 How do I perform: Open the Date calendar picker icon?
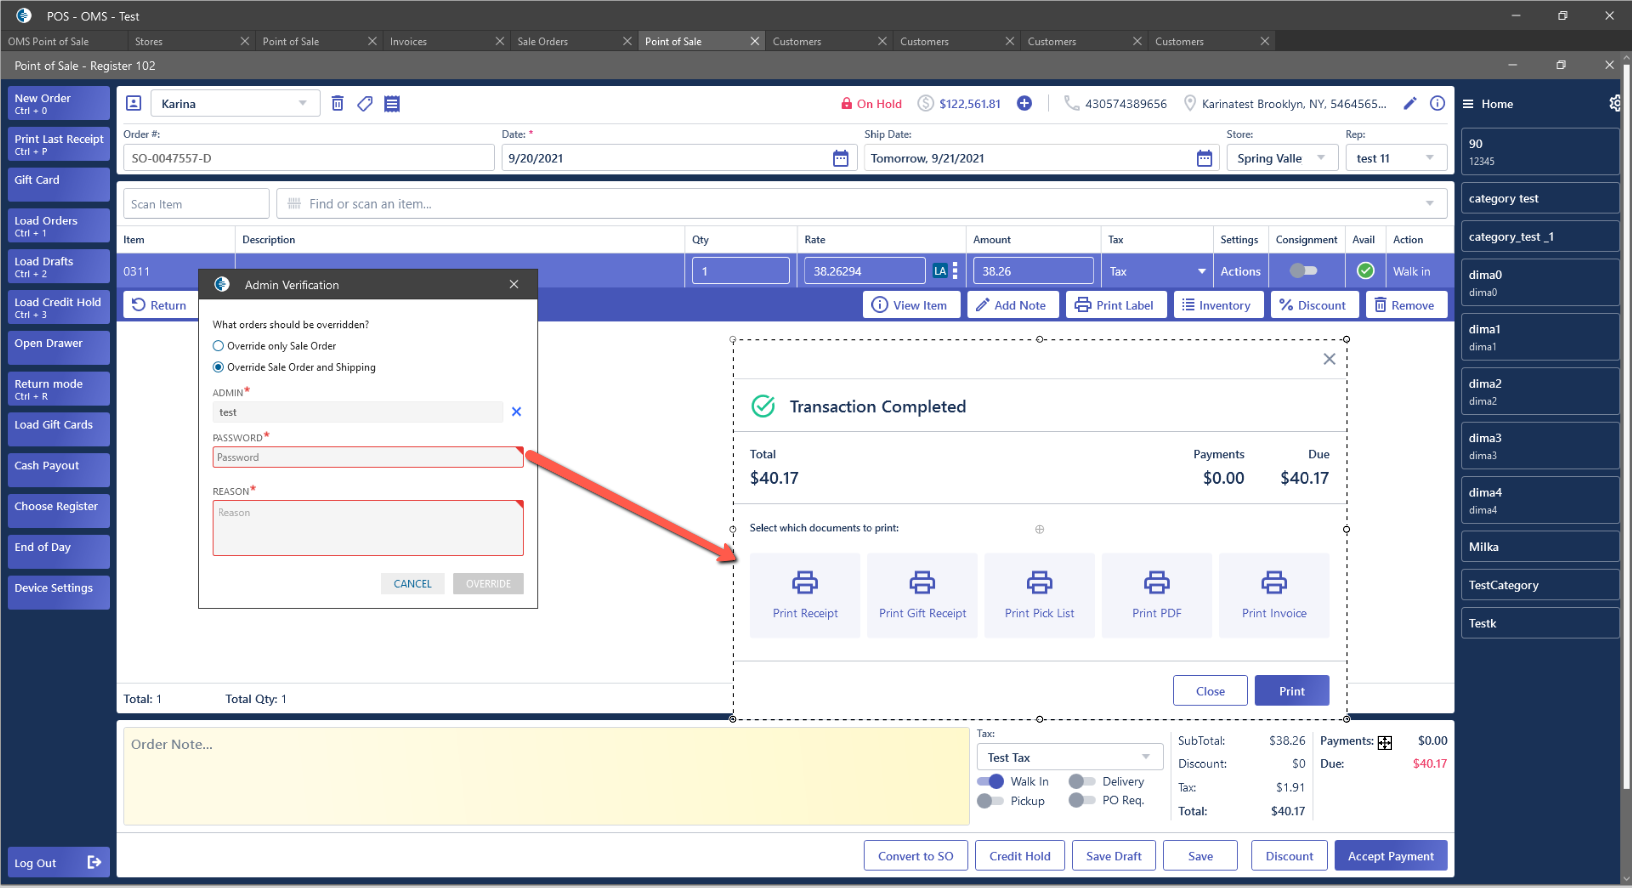pos(840,159)
